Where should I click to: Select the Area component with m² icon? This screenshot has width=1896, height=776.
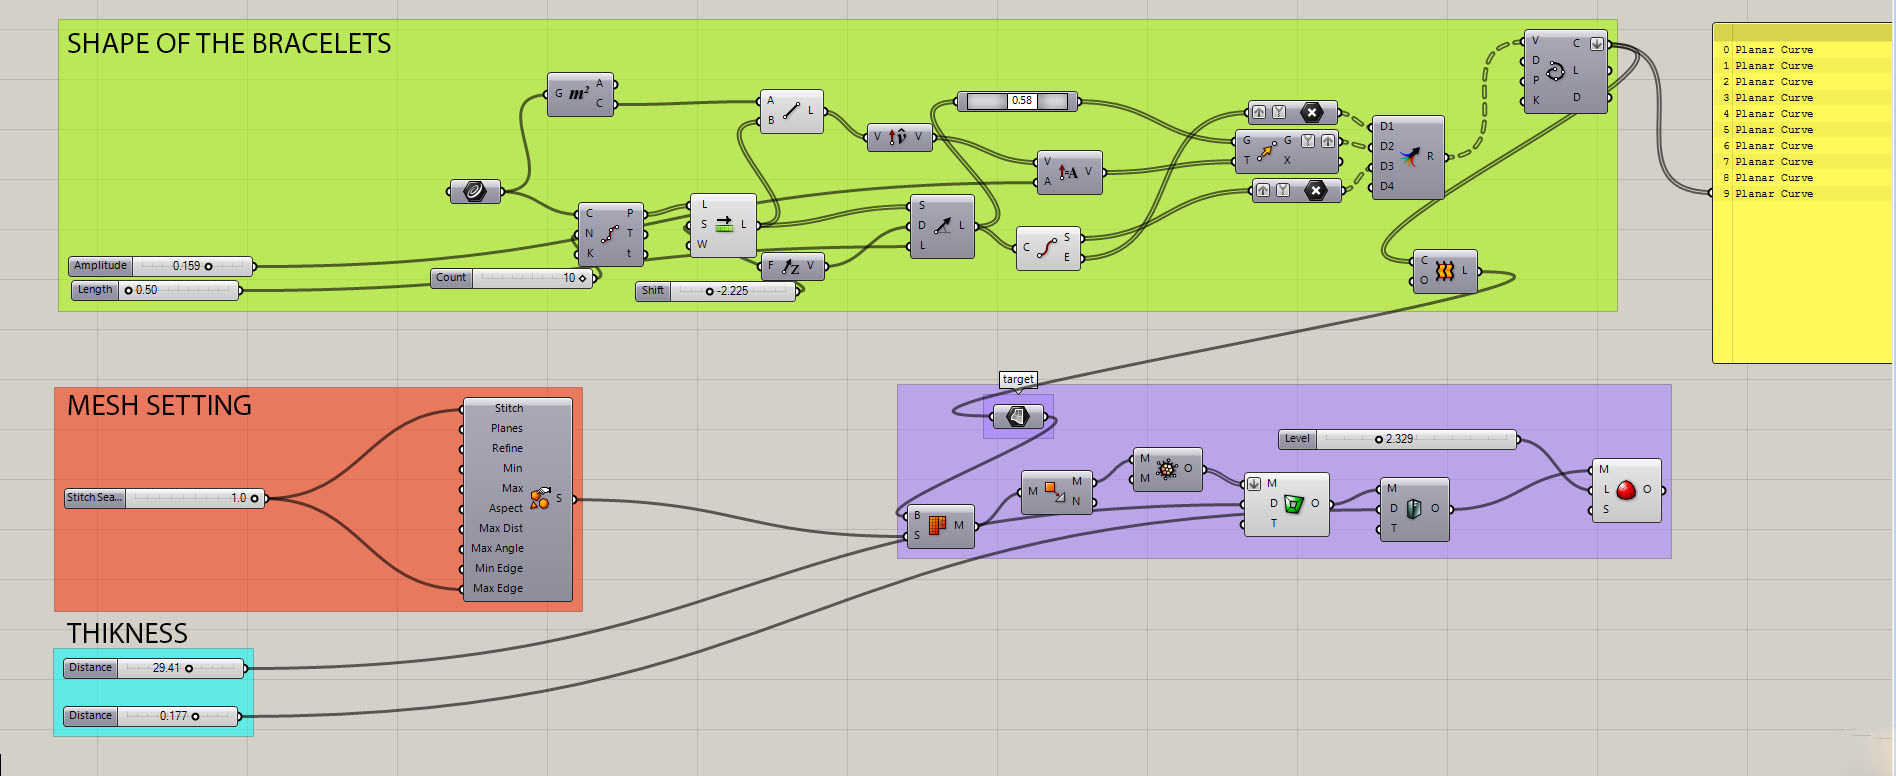coord(579,94)
